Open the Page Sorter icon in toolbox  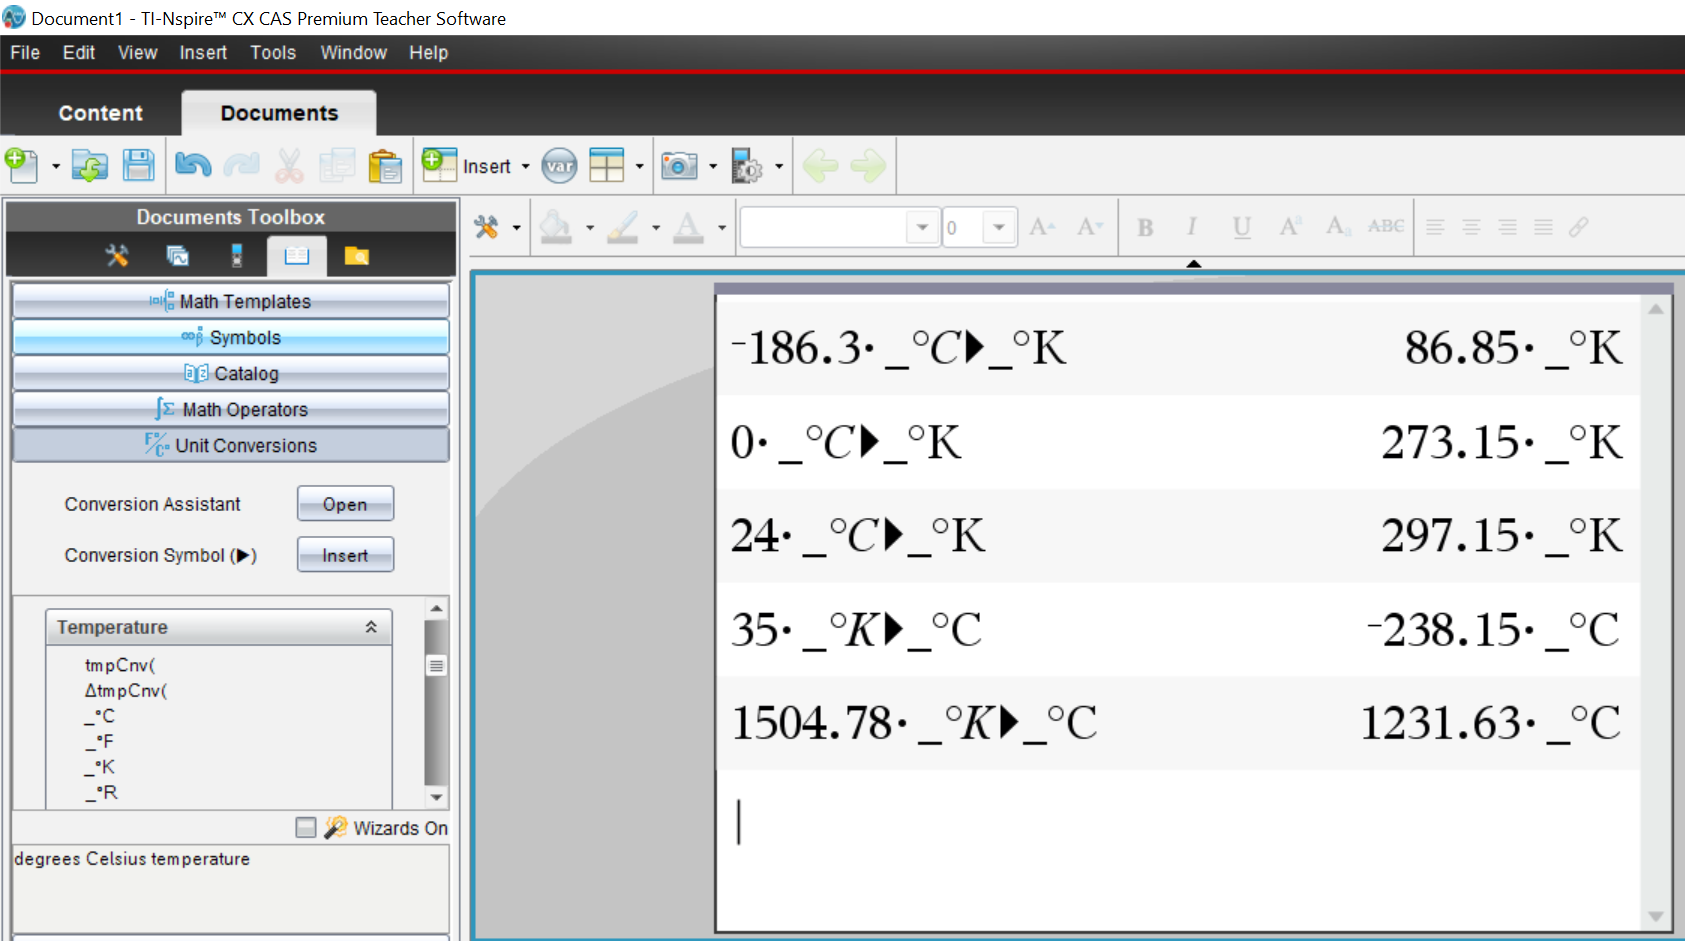[x=177, y=256]
